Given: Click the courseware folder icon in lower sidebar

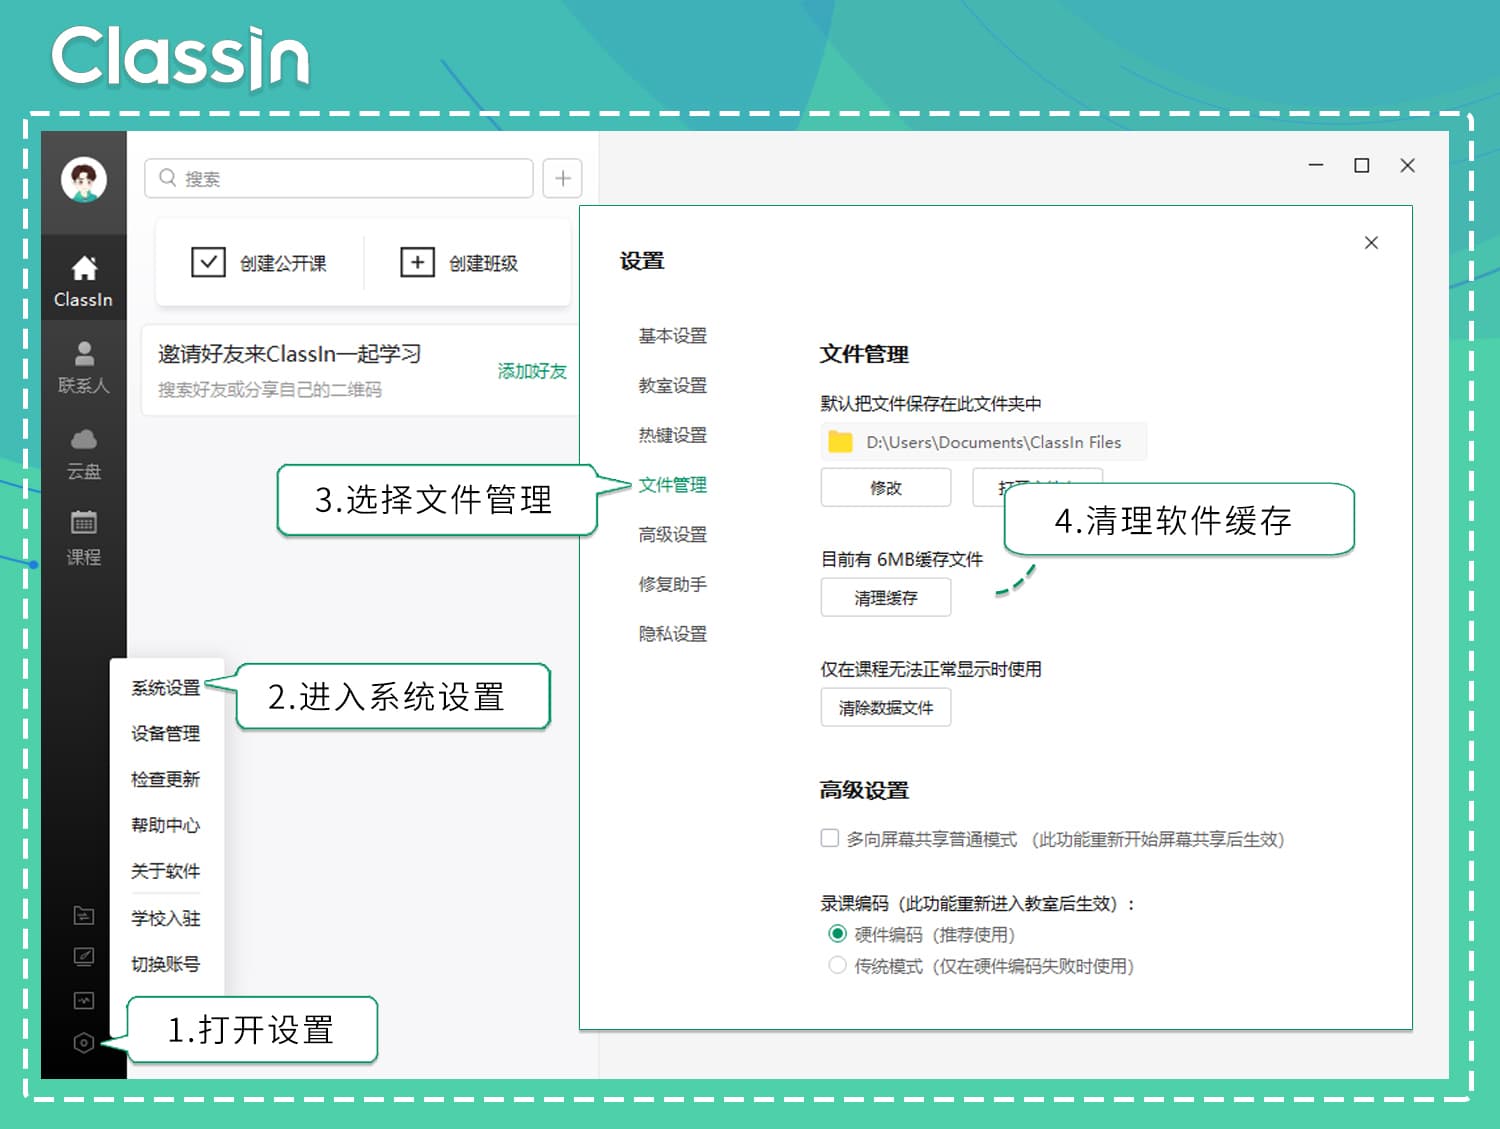Looking at the screenshot, I should tap(84, 915).
